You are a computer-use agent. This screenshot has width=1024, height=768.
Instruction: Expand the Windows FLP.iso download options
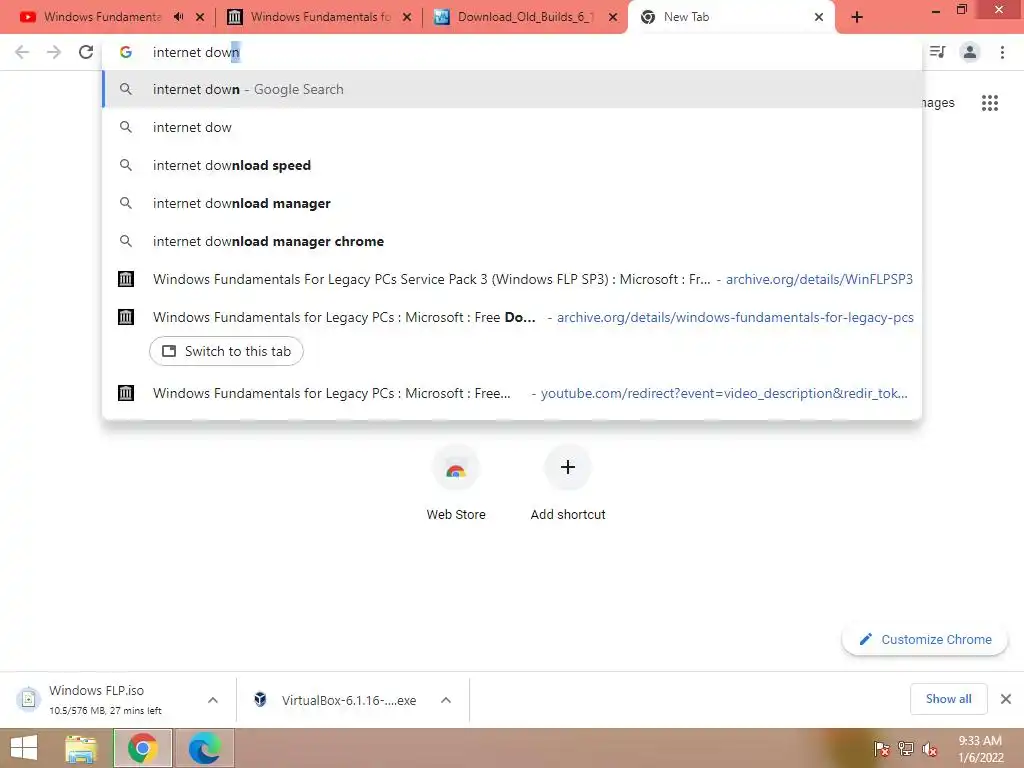(x=213, y=699)
